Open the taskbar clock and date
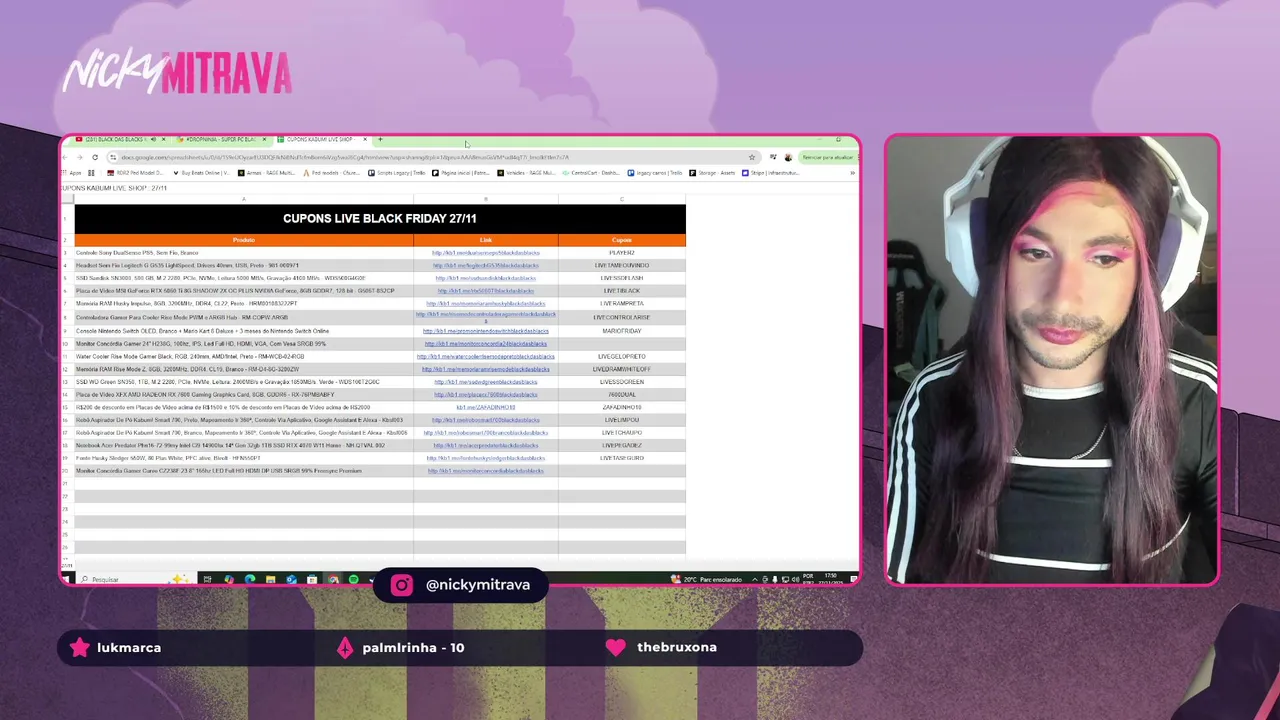This screenshot has height=720, width=1280. [x=830, y=579]
